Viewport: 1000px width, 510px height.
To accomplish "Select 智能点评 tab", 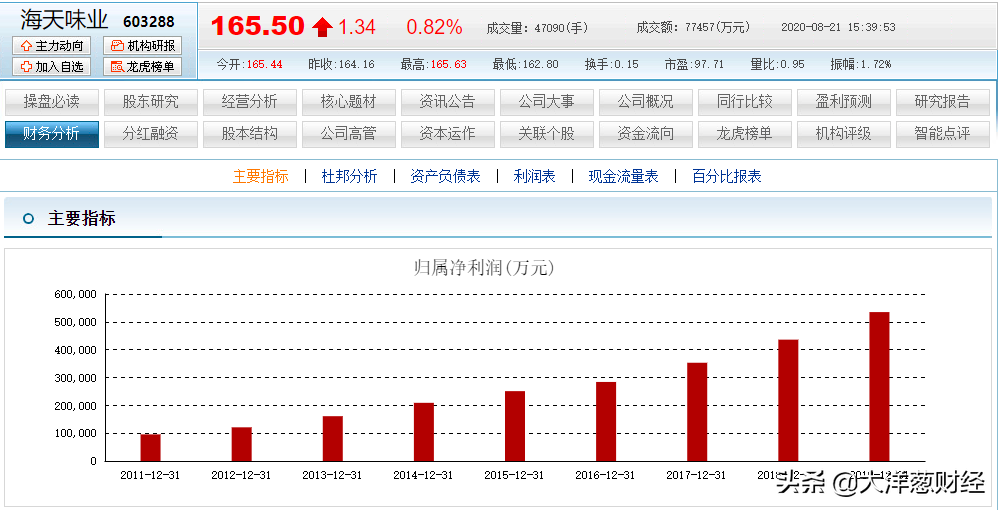I will point(943,134).
